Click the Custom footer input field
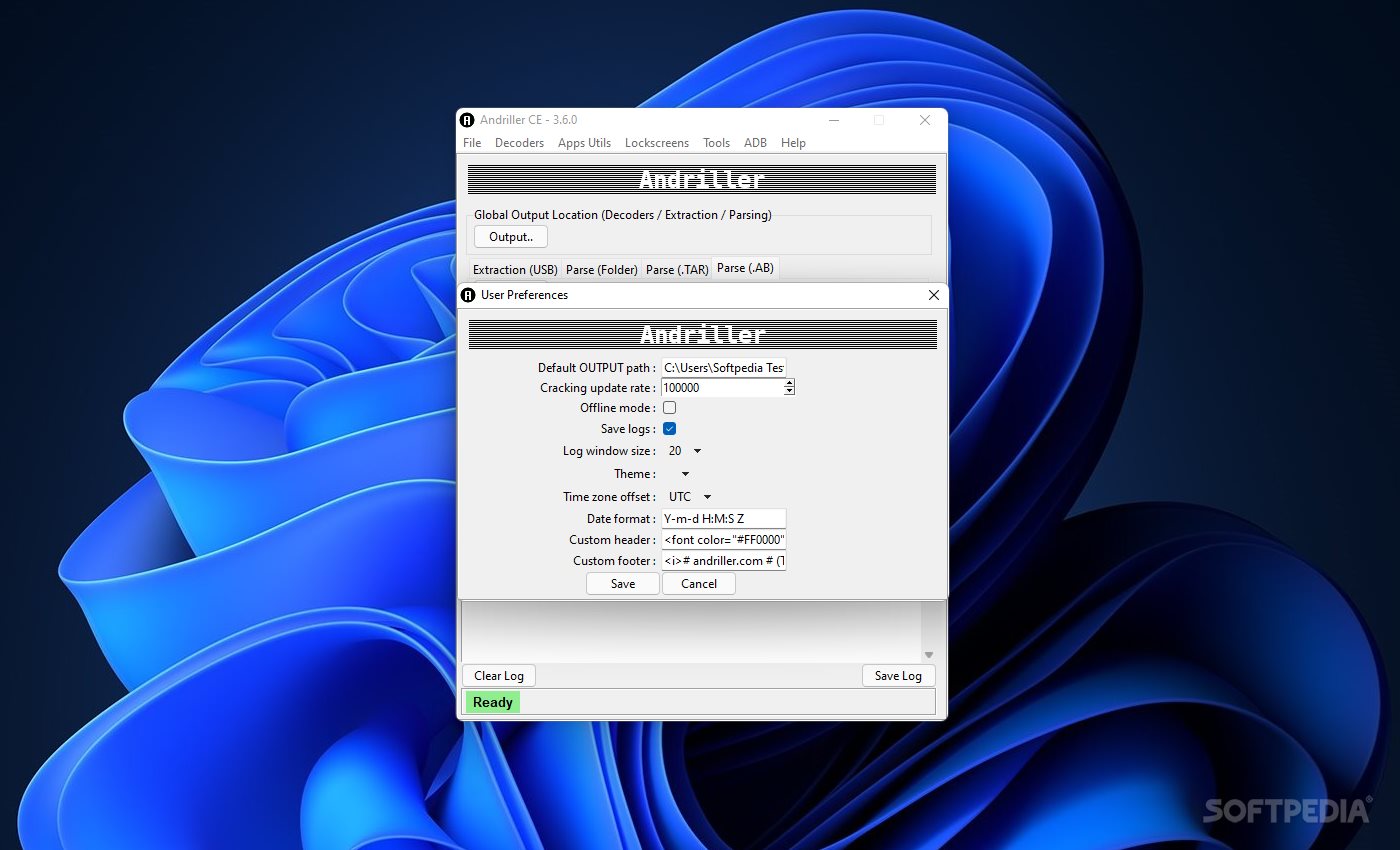 pyautogui.click(x=724, y=561)
